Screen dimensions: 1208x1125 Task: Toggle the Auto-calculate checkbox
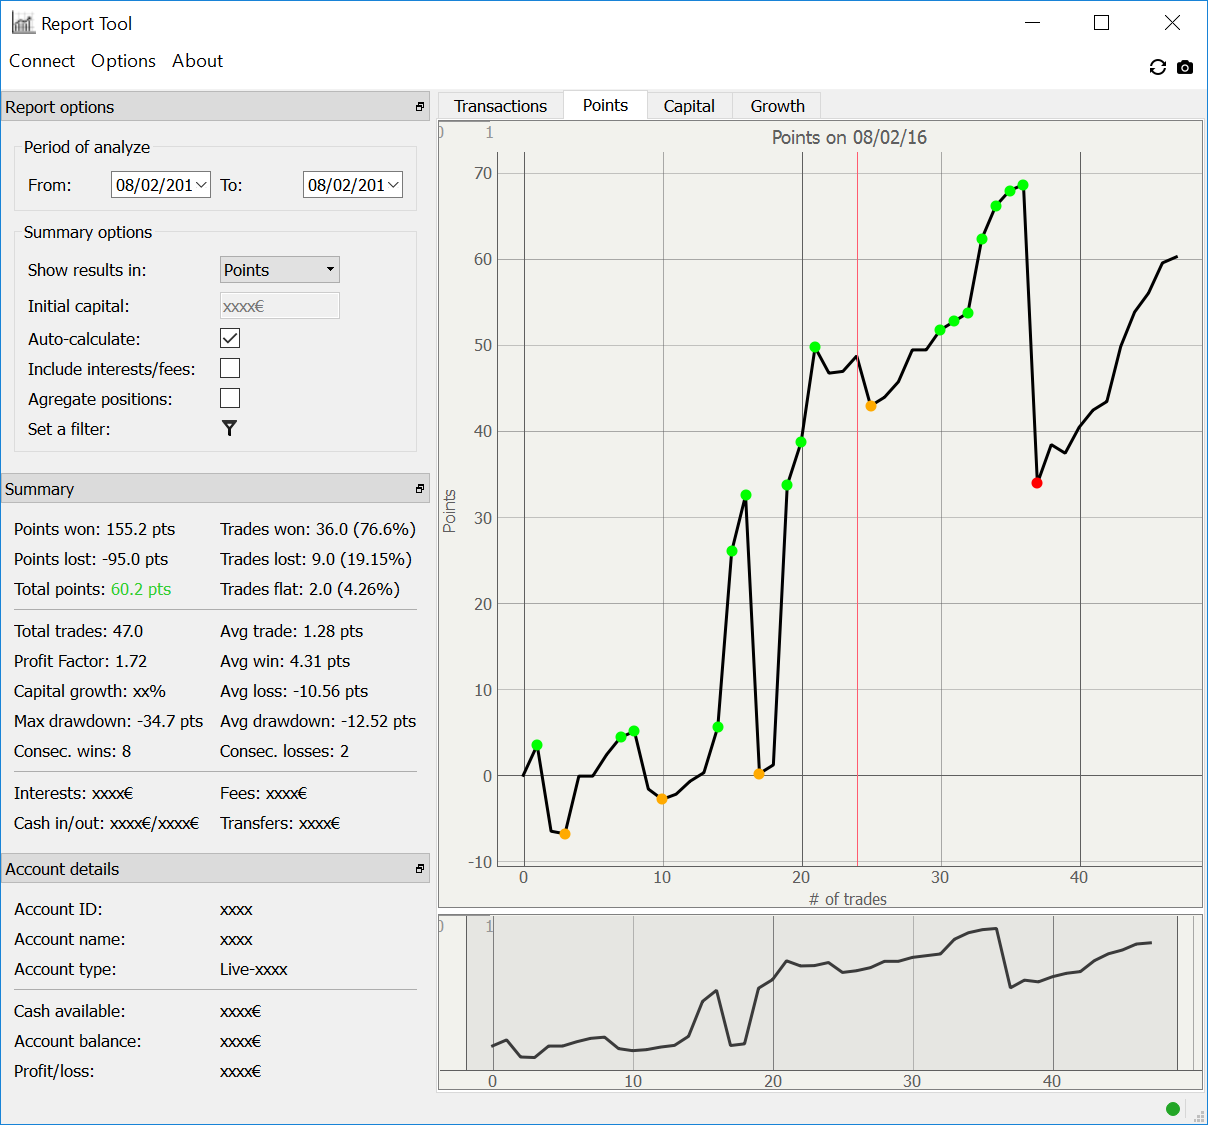pos(230,338)
